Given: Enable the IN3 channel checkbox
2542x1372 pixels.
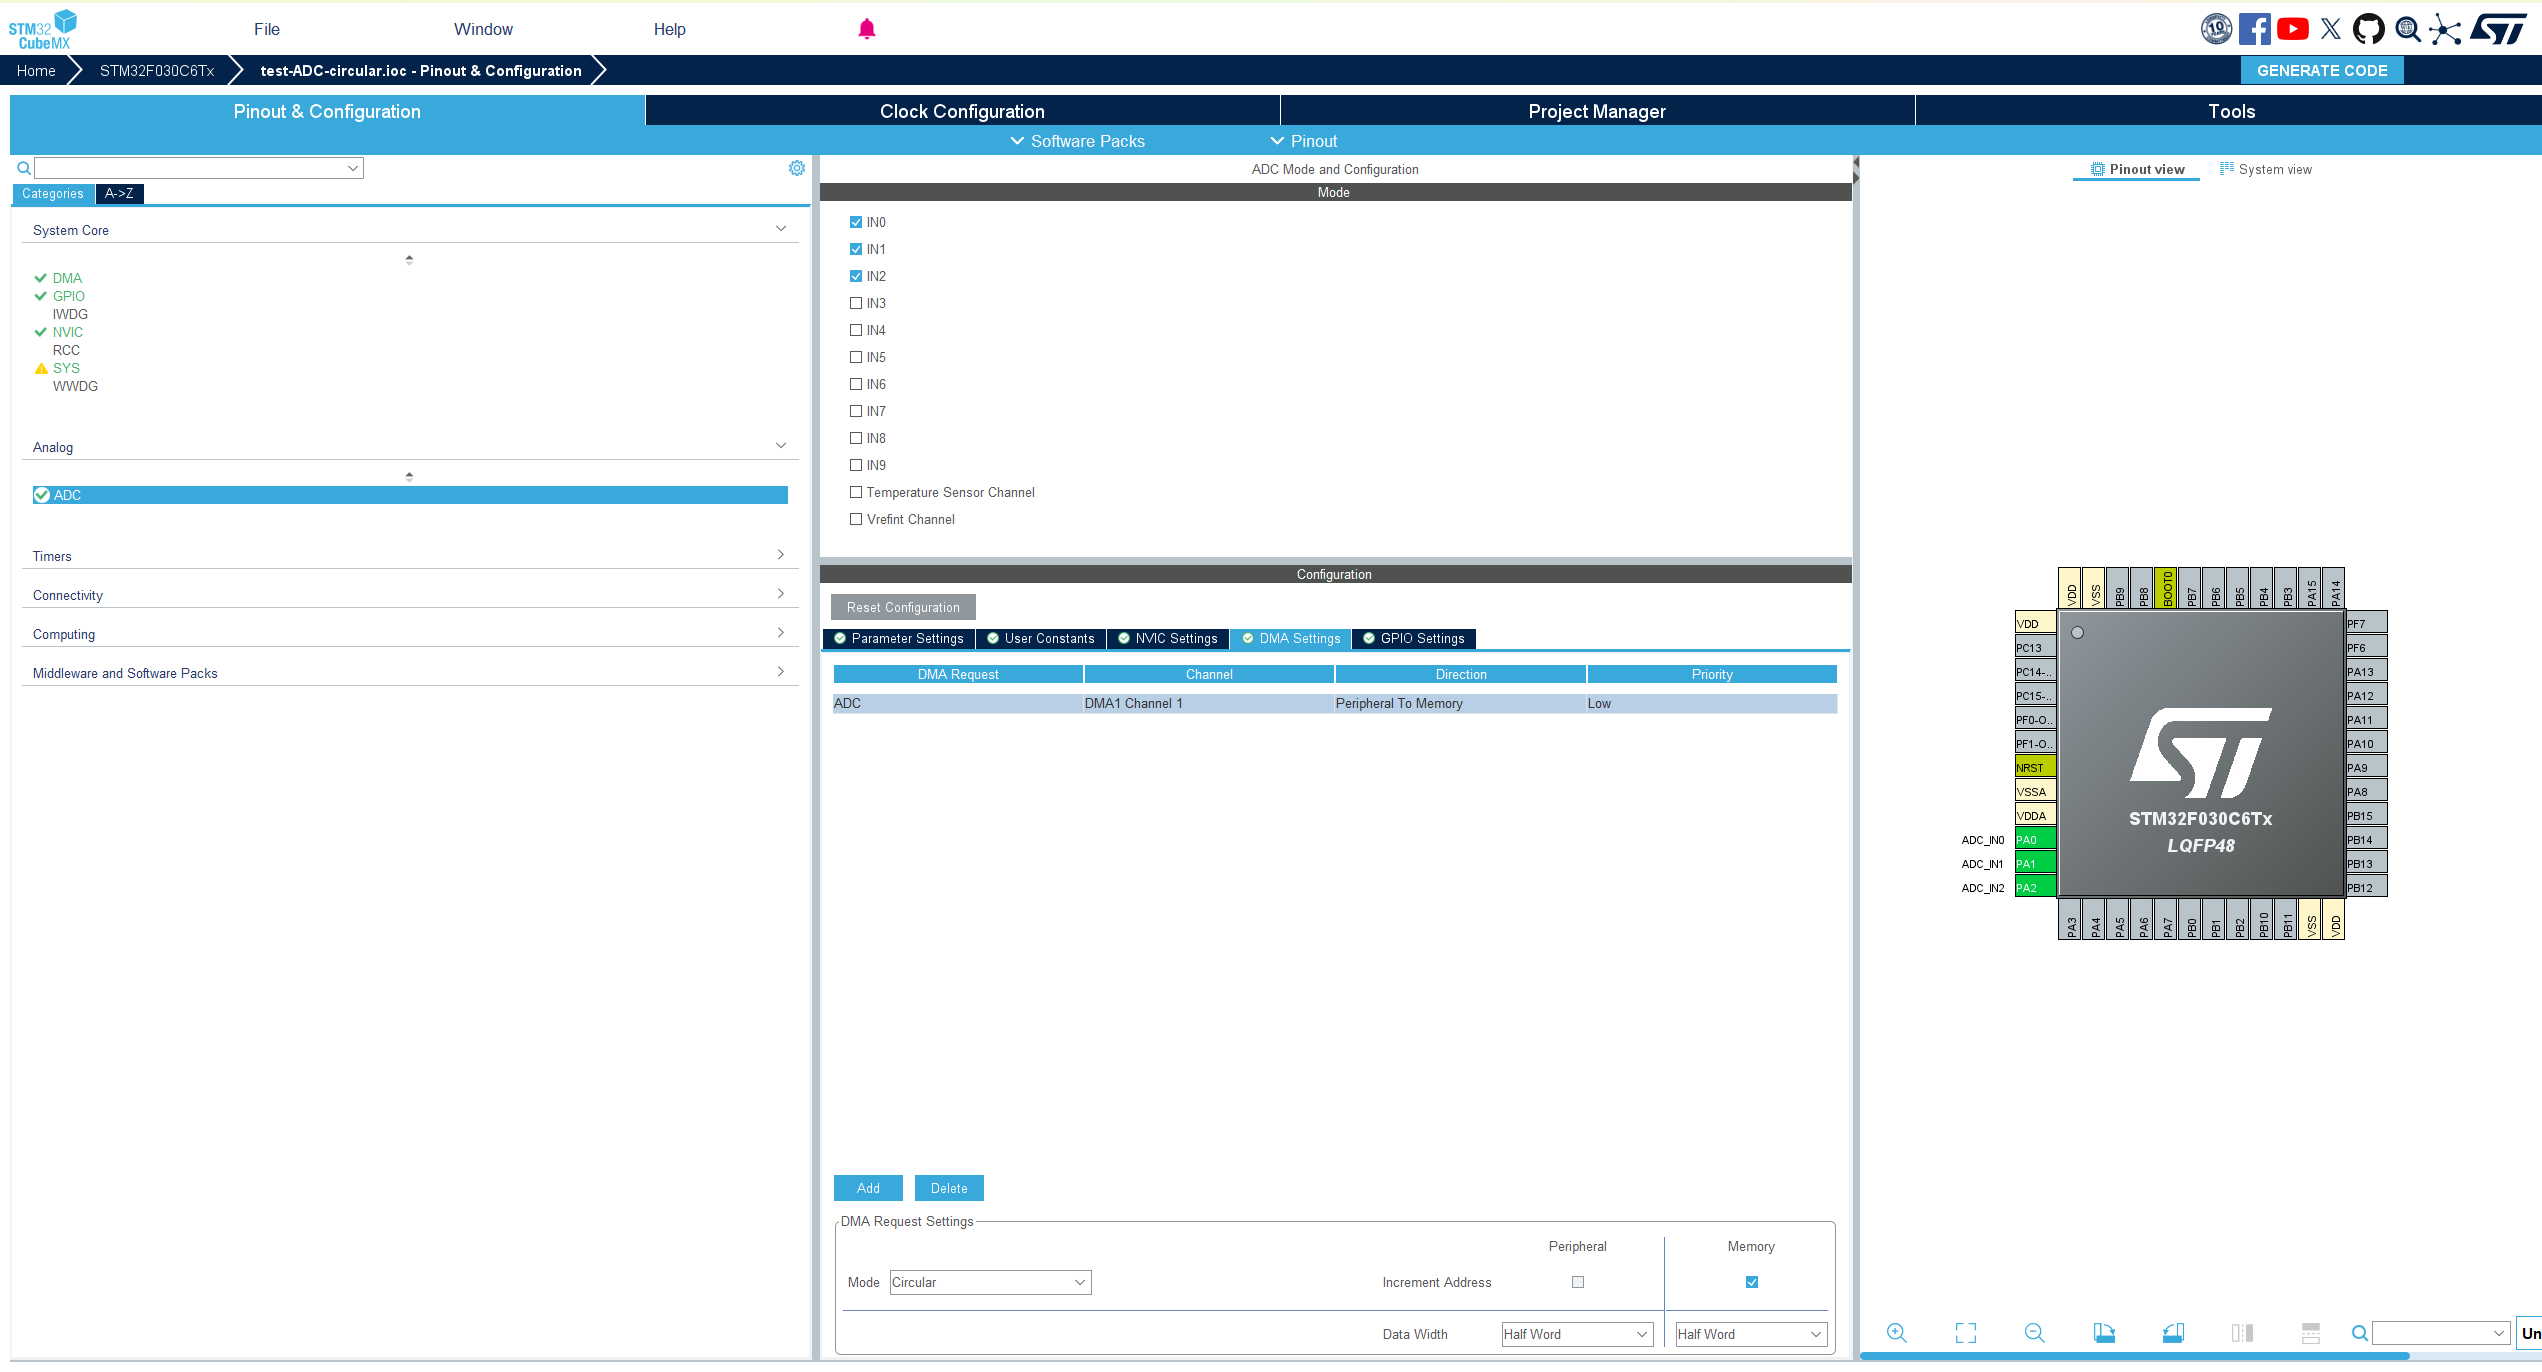Looking at the screenshot, I should coord(856,303).
